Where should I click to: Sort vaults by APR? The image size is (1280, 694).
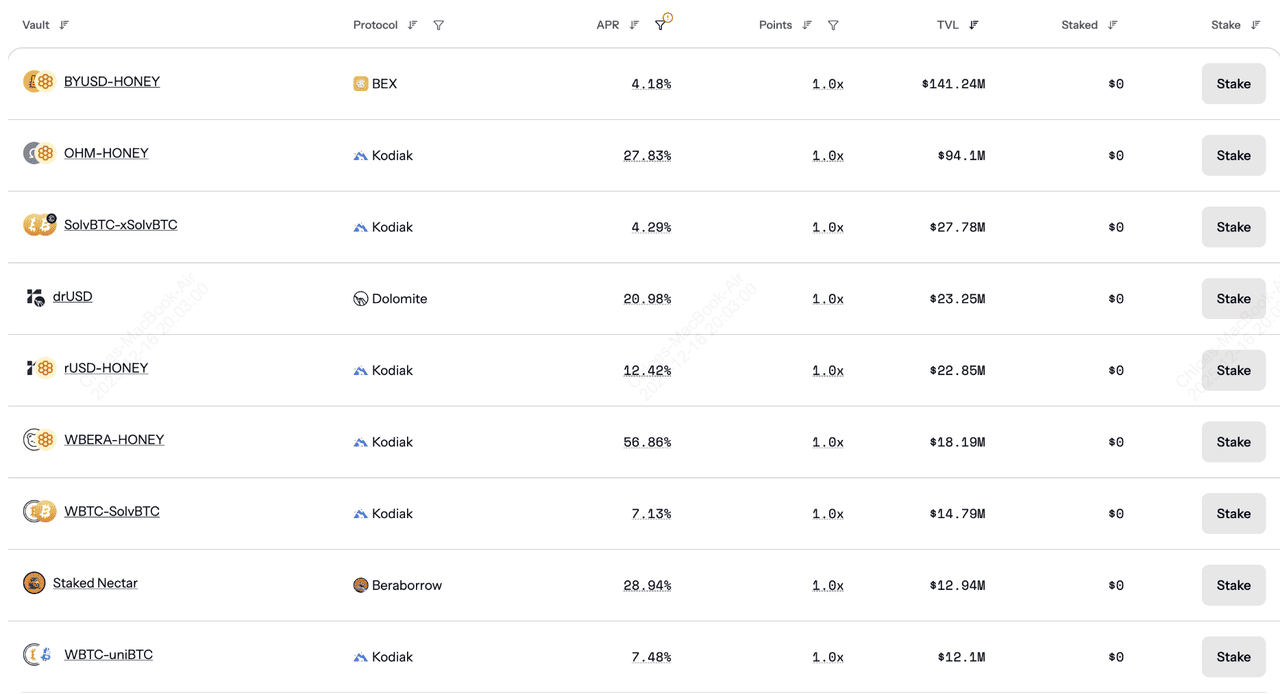pyautogui.click(x=634, y=25)
